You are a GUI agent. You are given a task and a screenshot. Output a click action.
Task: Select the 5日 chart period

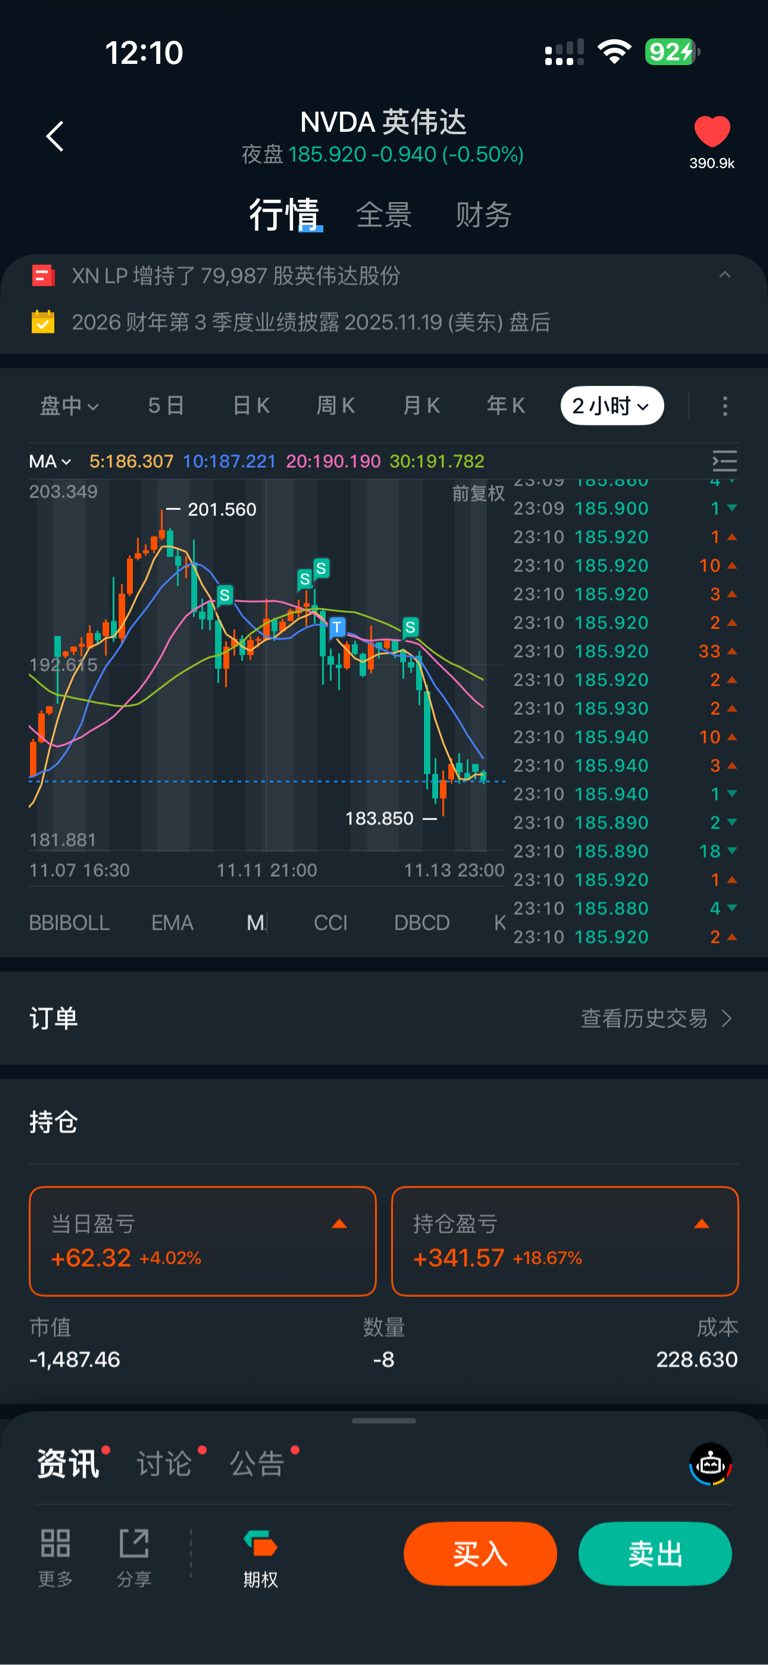pyautogui.click(x=166, y=406)
